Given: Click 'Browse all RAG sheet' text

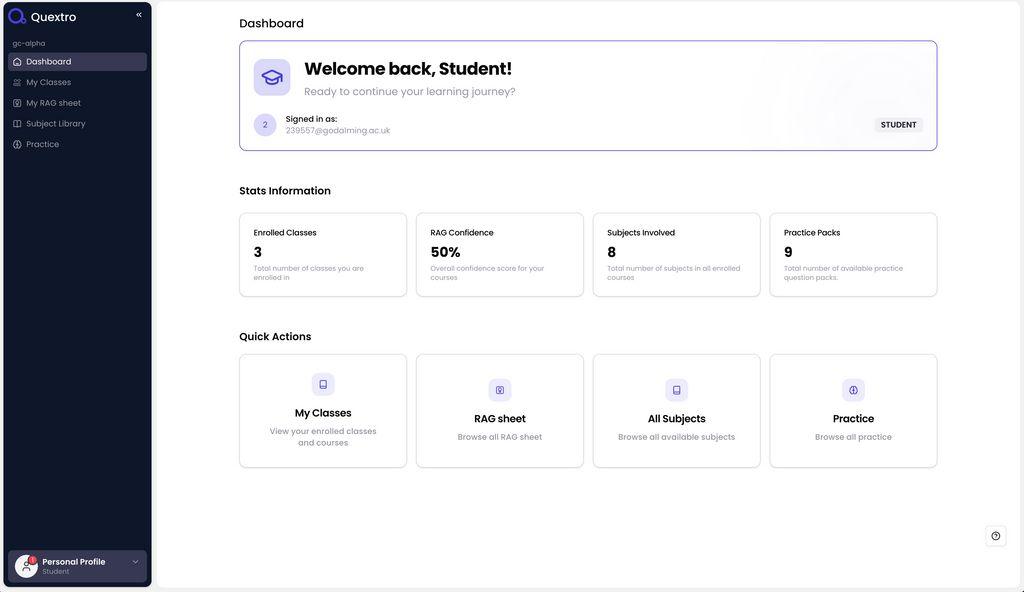Looking at the screenshot, I should tap(500, 437).
